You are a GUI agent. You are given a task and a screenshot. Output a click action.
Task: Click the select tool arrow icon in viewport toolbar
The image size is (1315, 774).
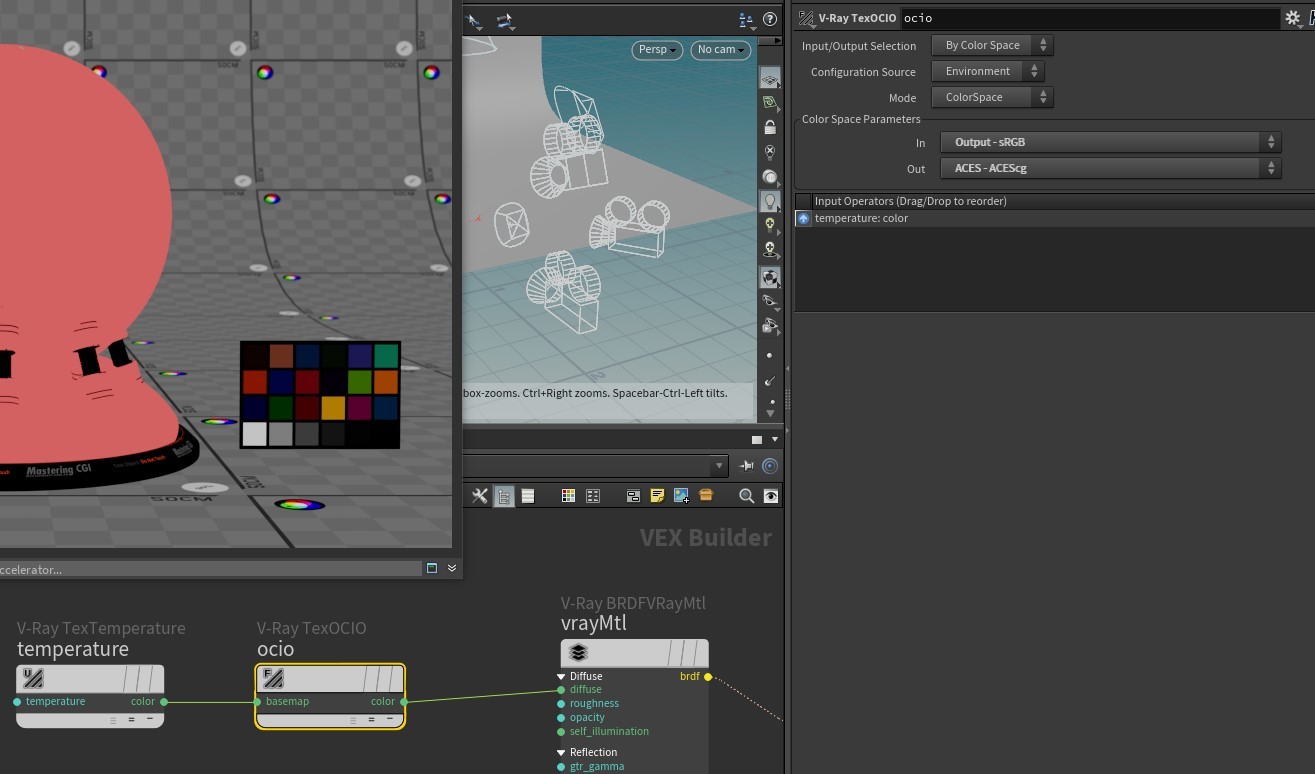tap(474, 20)
